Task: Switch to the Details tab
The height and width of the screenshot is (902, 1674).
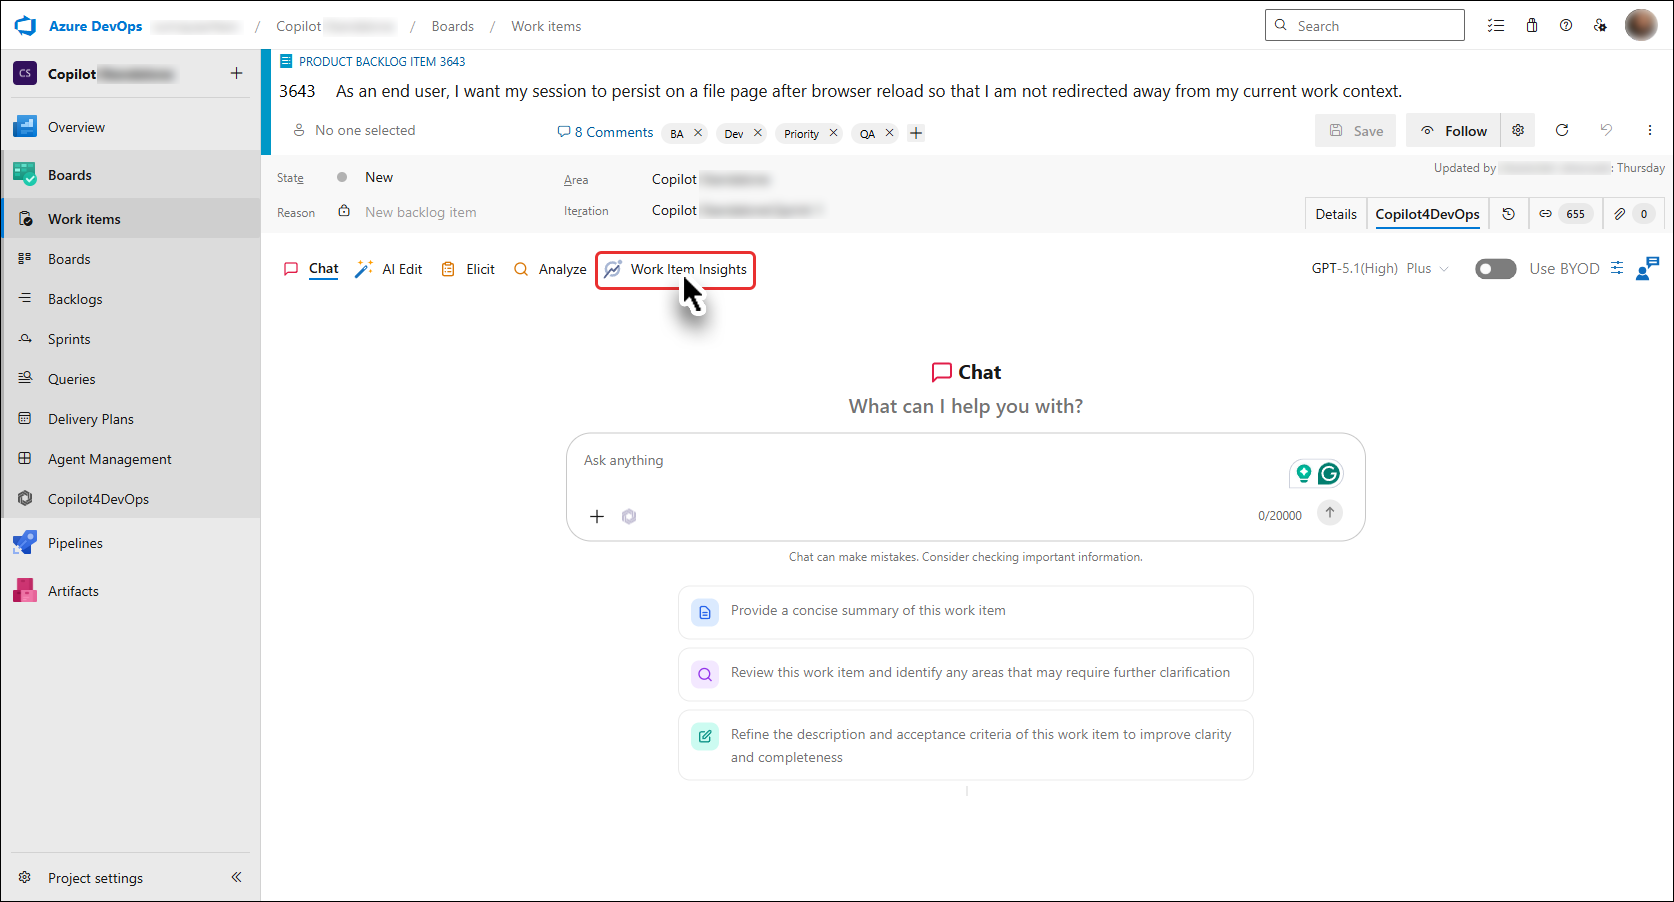Action: coord(1336,214)
